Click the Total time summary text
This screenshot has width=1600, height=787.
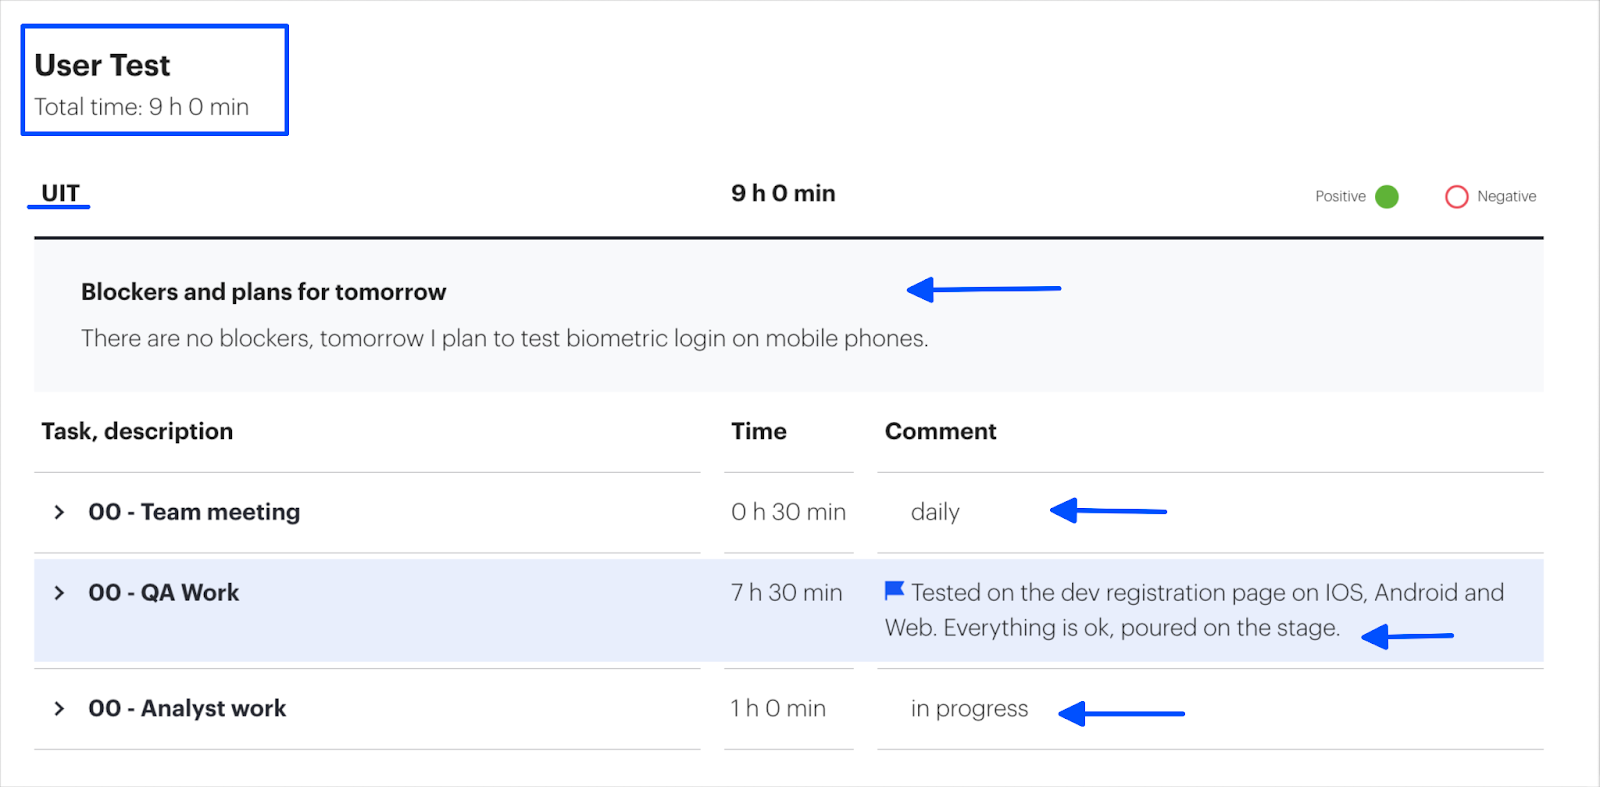coord(141,107)
